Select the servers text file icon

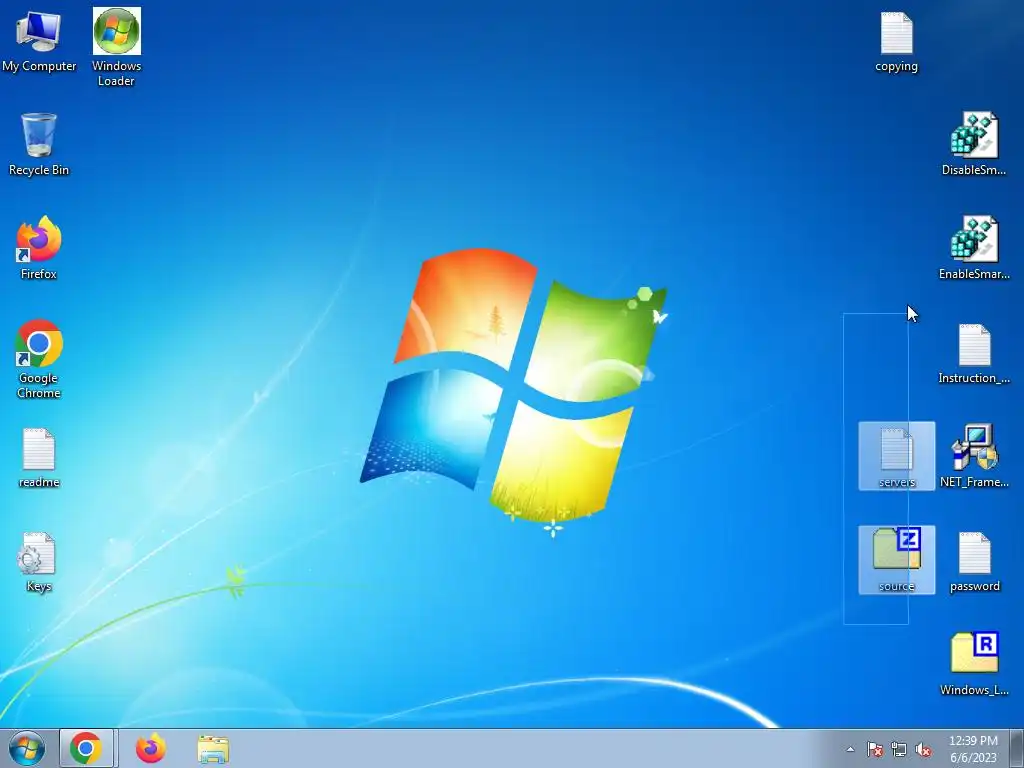point(896,456)
